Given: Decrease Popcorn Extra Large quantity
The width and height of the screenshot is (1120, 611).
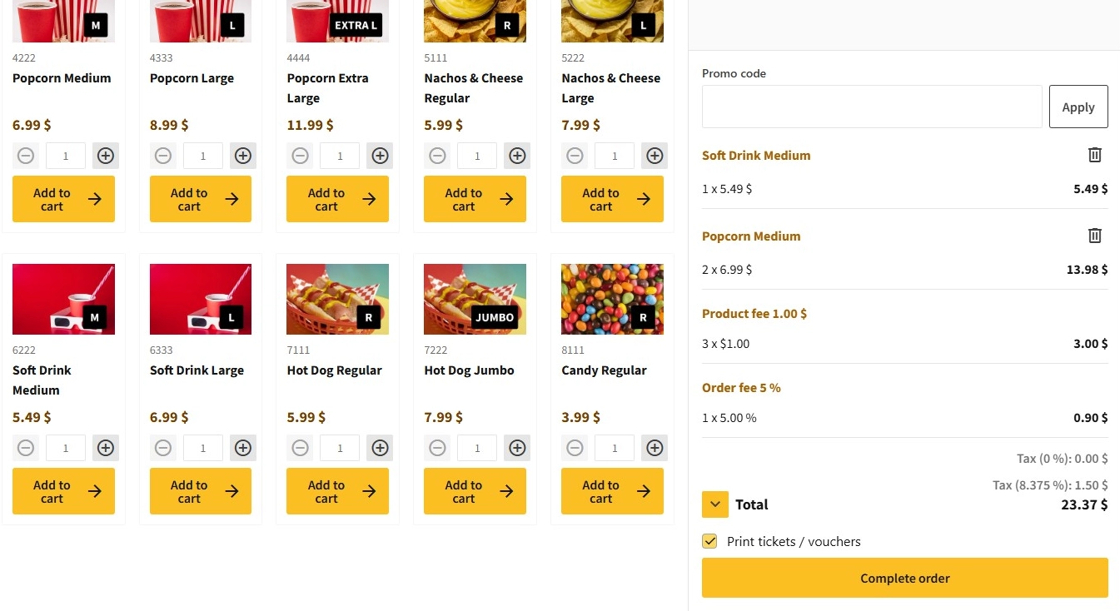Looking at the screenshot, I should 300,156.
